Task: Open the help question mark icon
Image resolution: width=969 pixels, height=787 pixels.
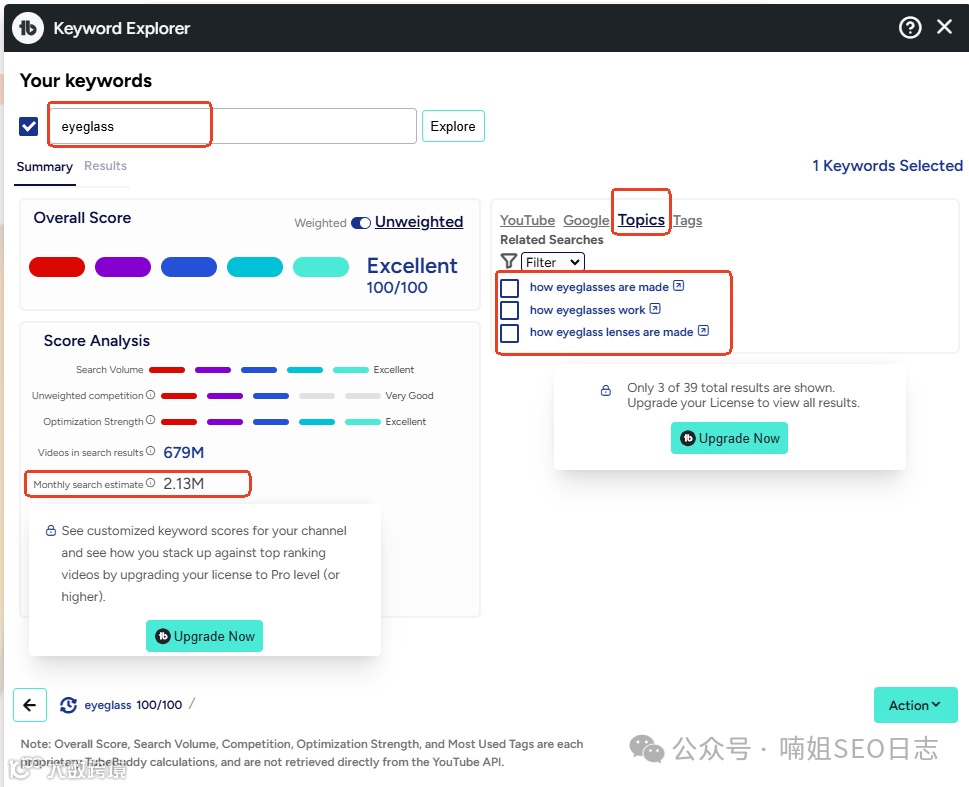Action: 910,27
